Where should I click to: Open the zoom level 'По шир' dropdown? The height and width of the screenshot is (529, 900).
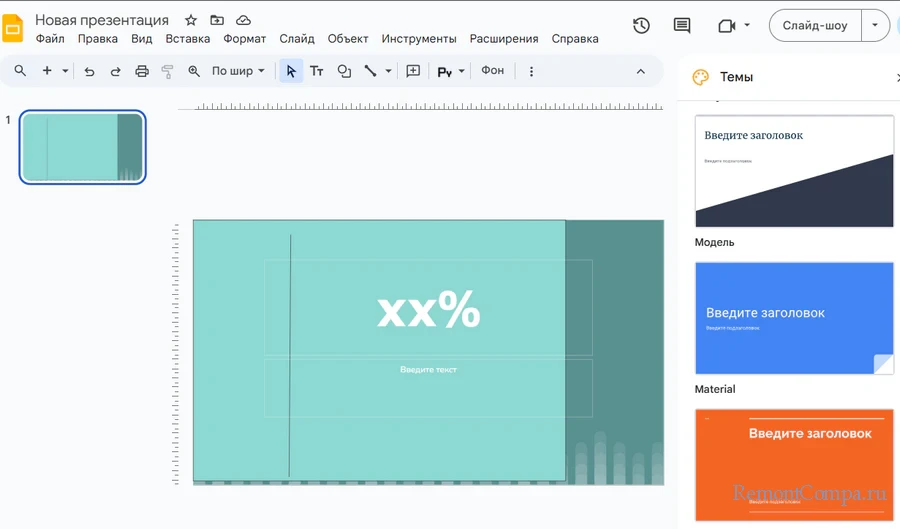pyautogui.click(x=239, y=71)
